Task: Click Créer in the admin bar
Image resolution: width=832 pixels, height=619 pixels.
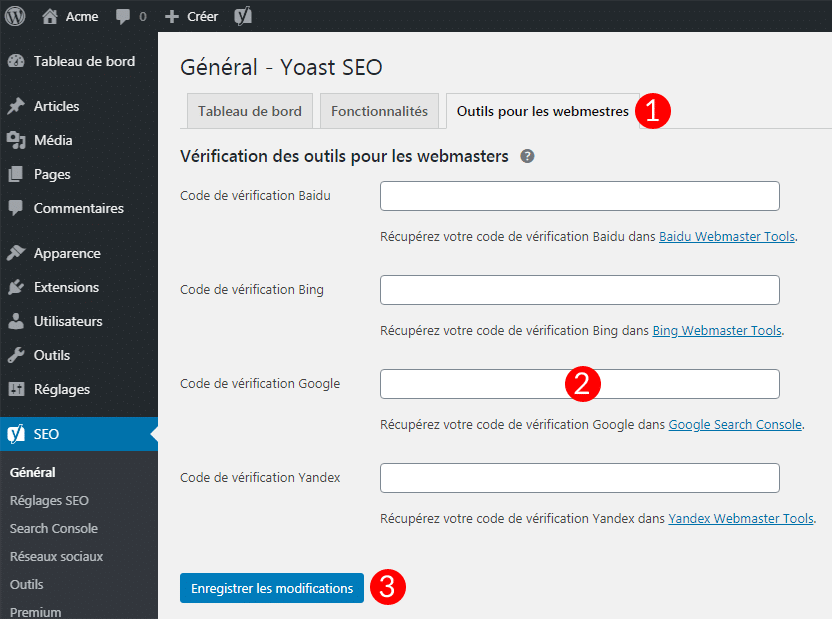Action: 202,16
